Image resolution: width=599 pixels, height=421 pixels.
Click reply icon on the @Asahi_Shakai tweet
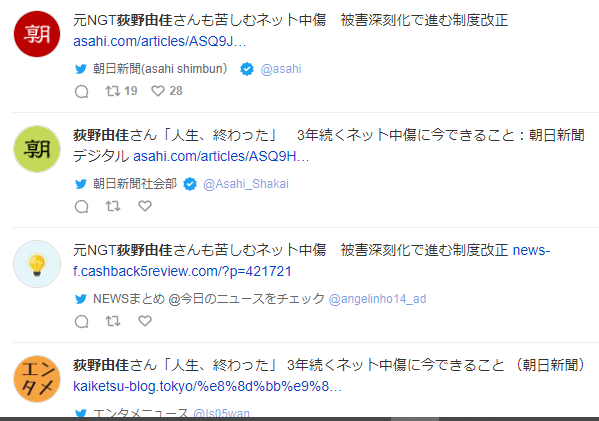[81, 206]
